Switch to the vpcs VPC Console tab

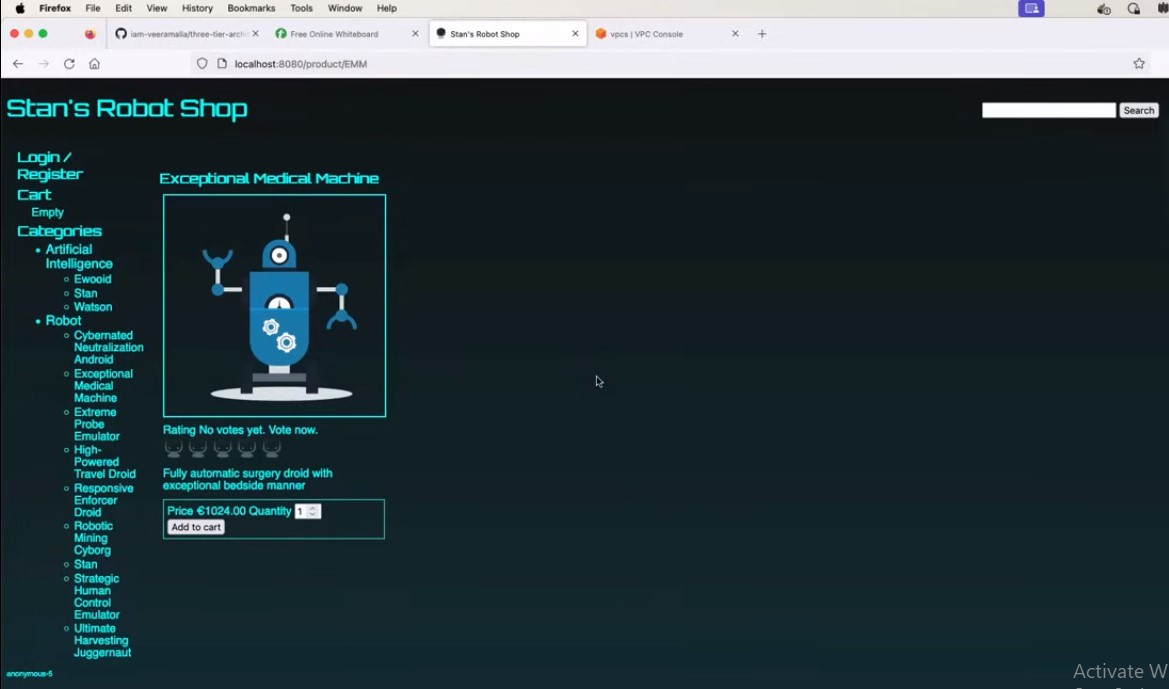point(646,33)
